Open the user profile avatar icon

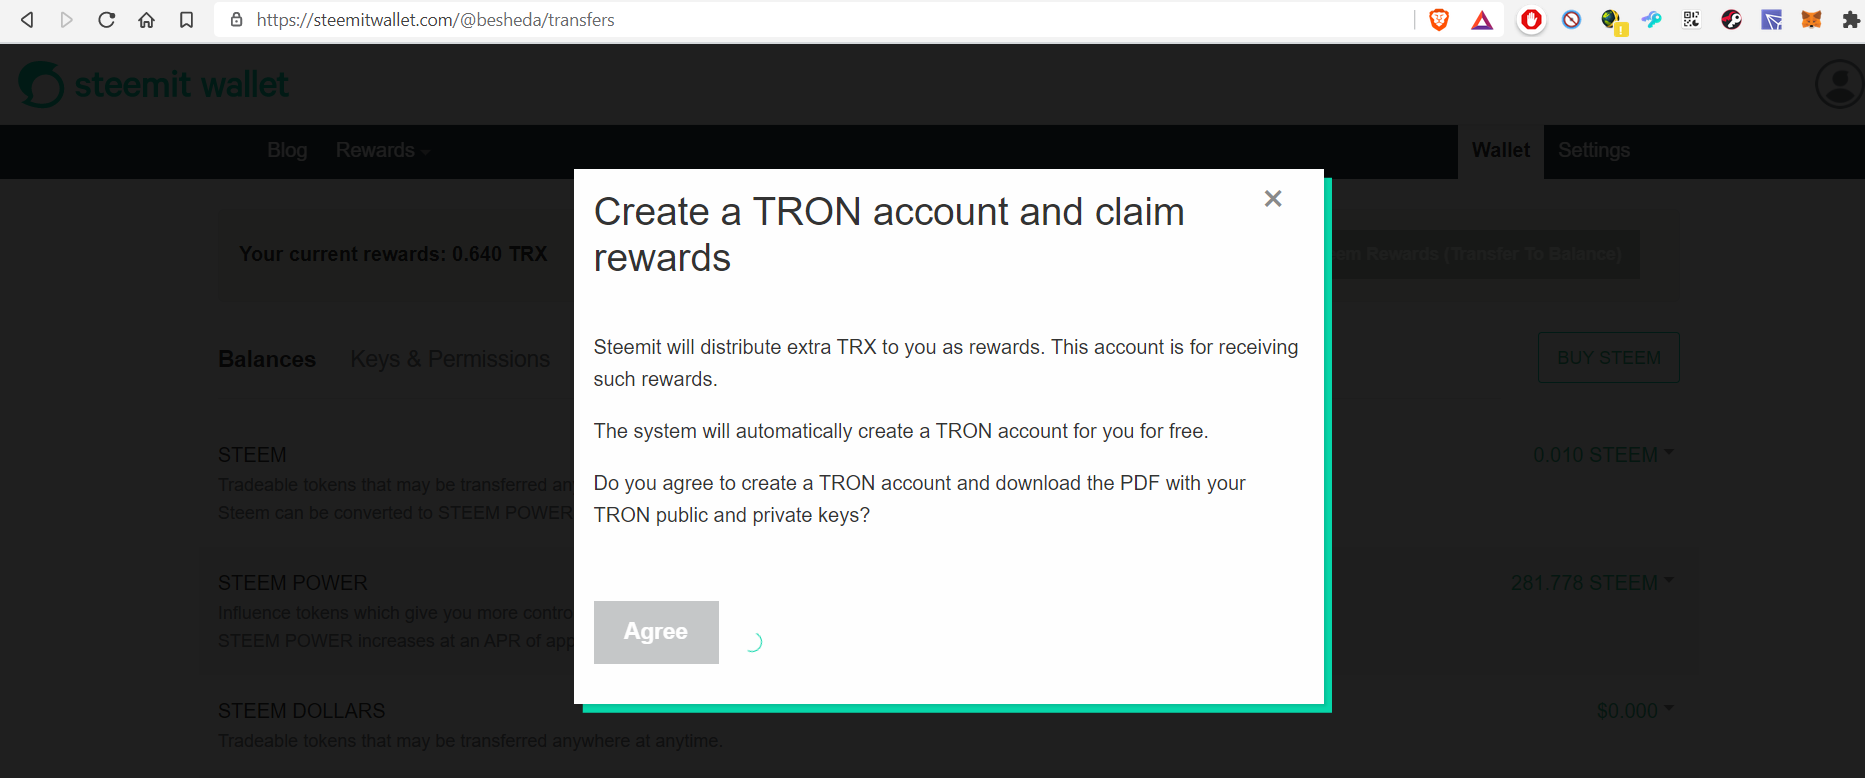(1839, 84)
